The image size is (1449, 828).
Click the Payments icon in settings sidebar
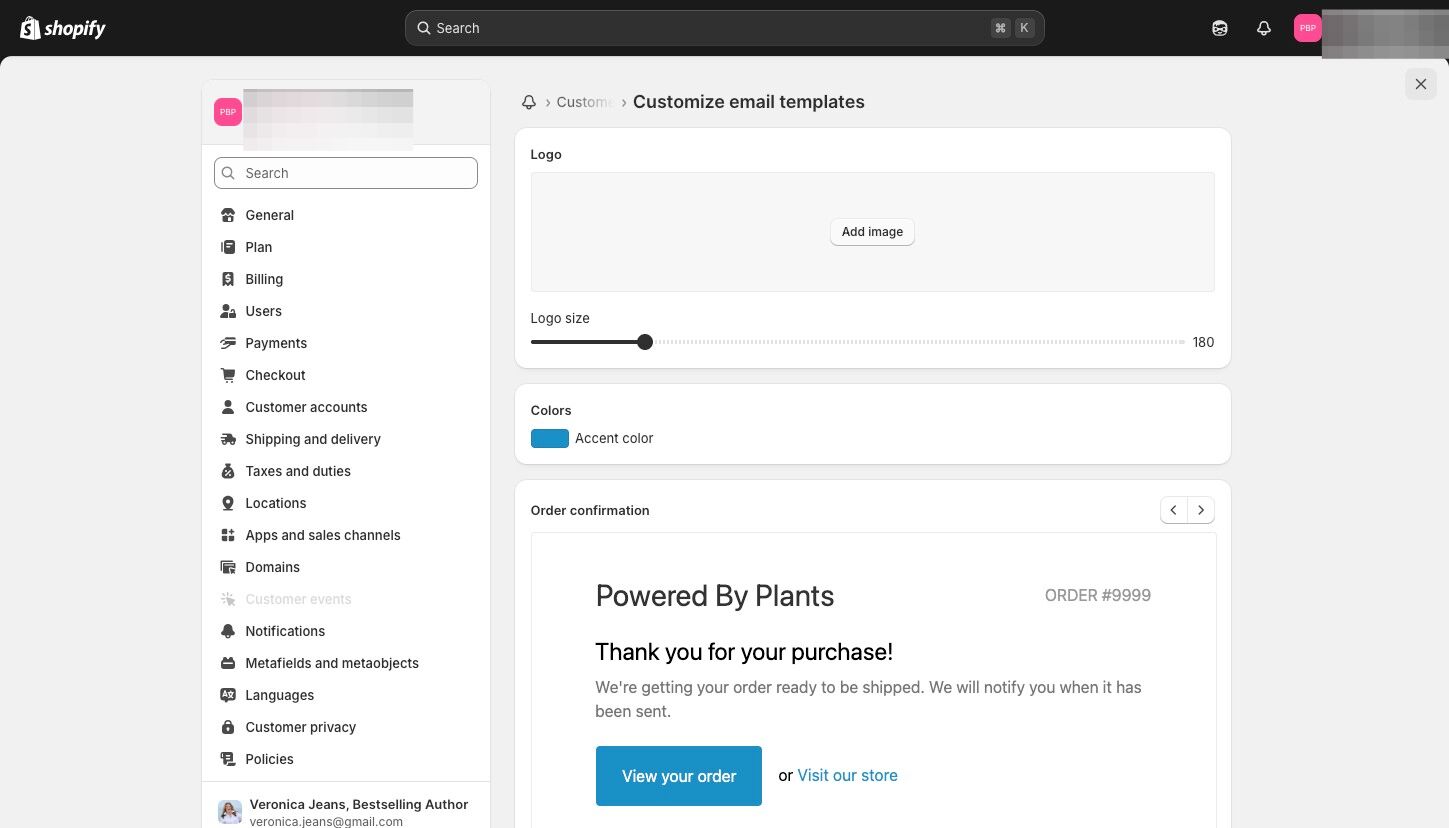pyautogui.click(x=228, y=343)
